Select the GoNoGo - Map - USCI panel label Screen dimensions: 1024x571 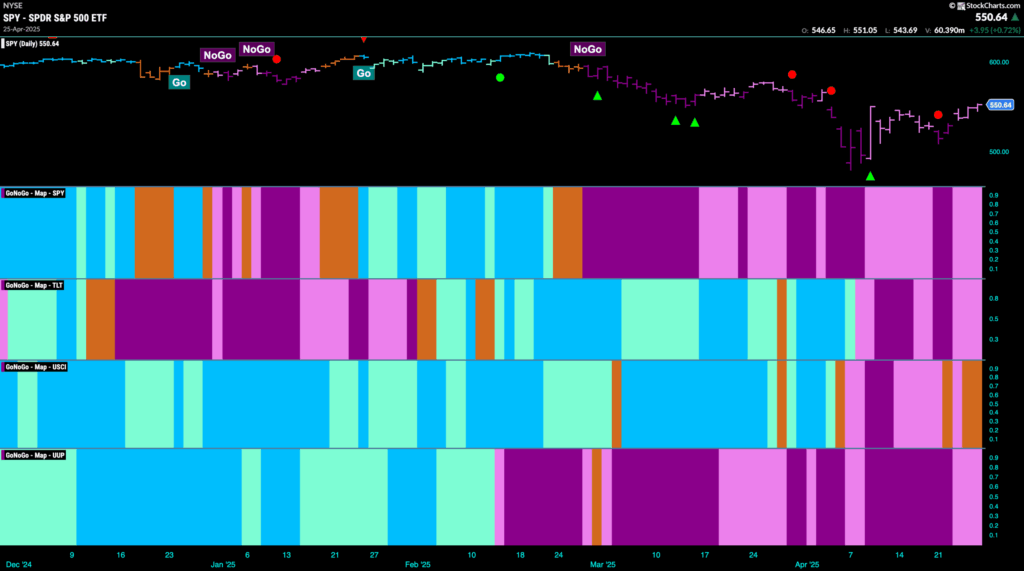pos(35,367)
